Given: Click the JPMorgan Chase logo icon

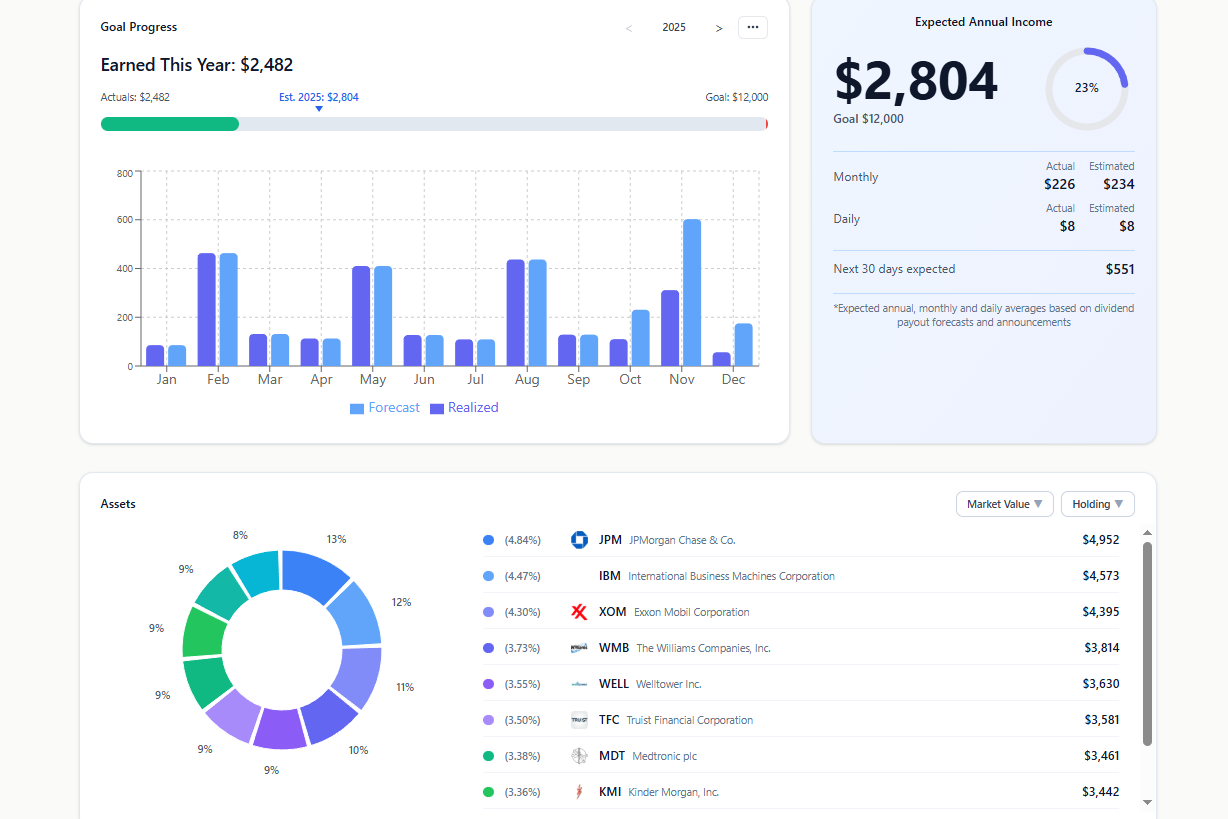Looking at the screenshot, I should tap(579, 540).
